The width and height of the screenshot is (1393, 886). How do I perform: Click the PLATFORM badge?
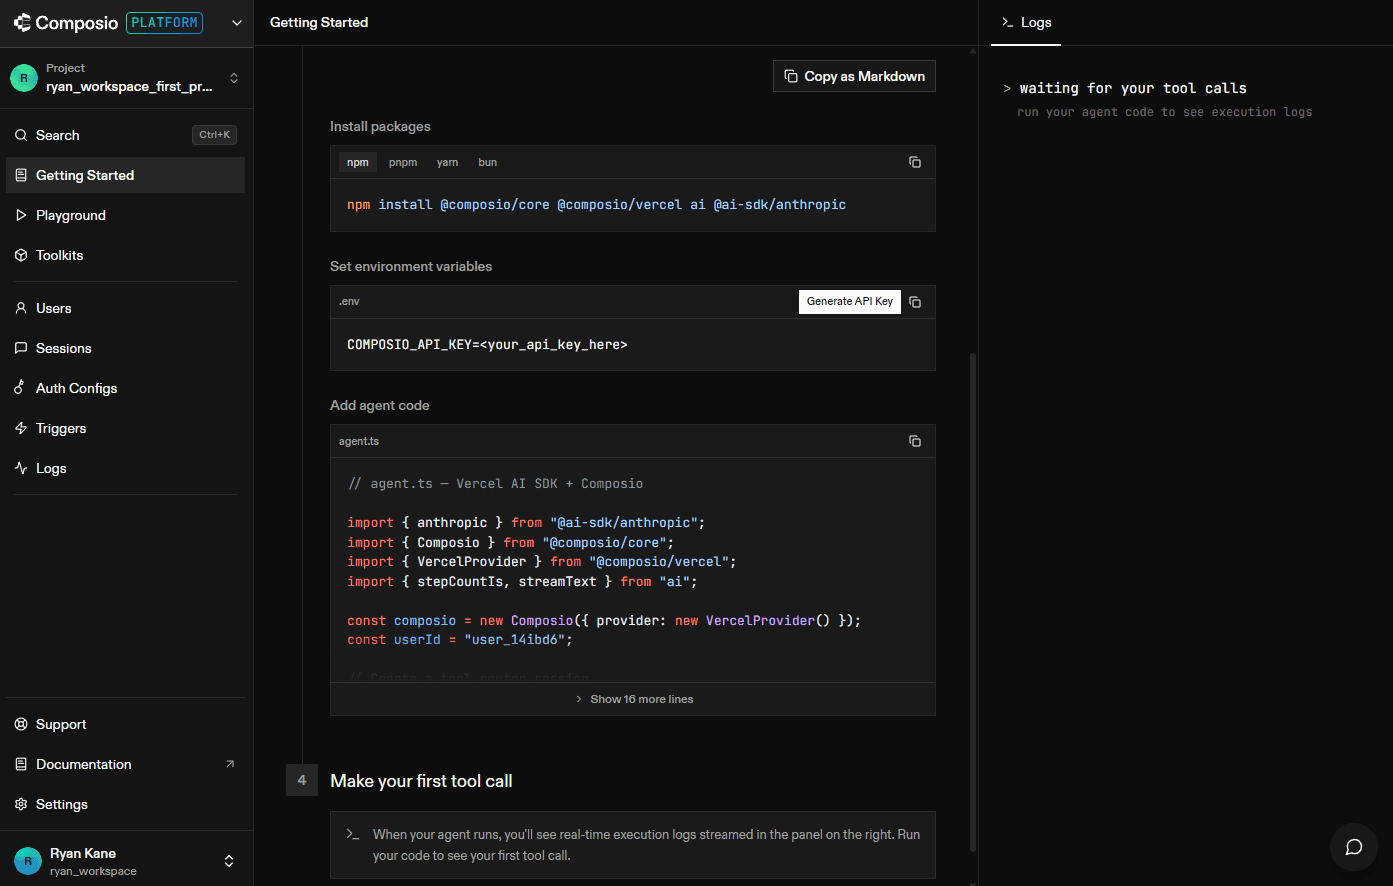pos(164,23)
